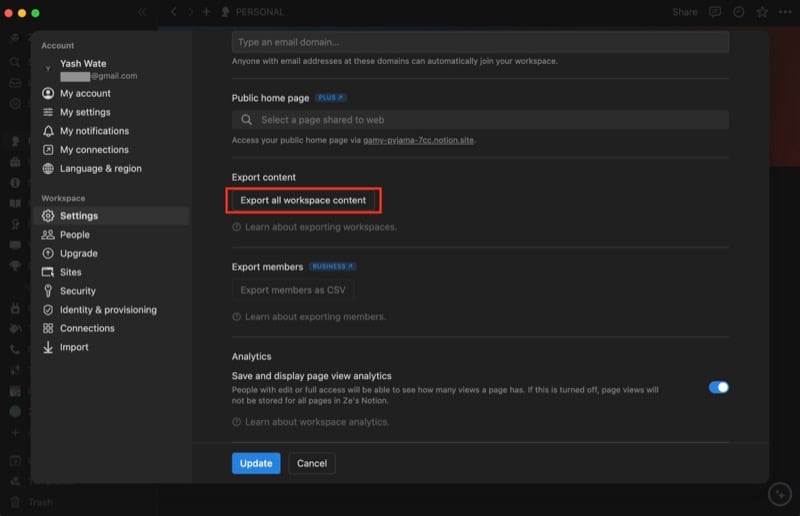Click the Upgrade arrow circle icon
The width and height of the screenshot is (800, 516).
[x=48, y=254]
